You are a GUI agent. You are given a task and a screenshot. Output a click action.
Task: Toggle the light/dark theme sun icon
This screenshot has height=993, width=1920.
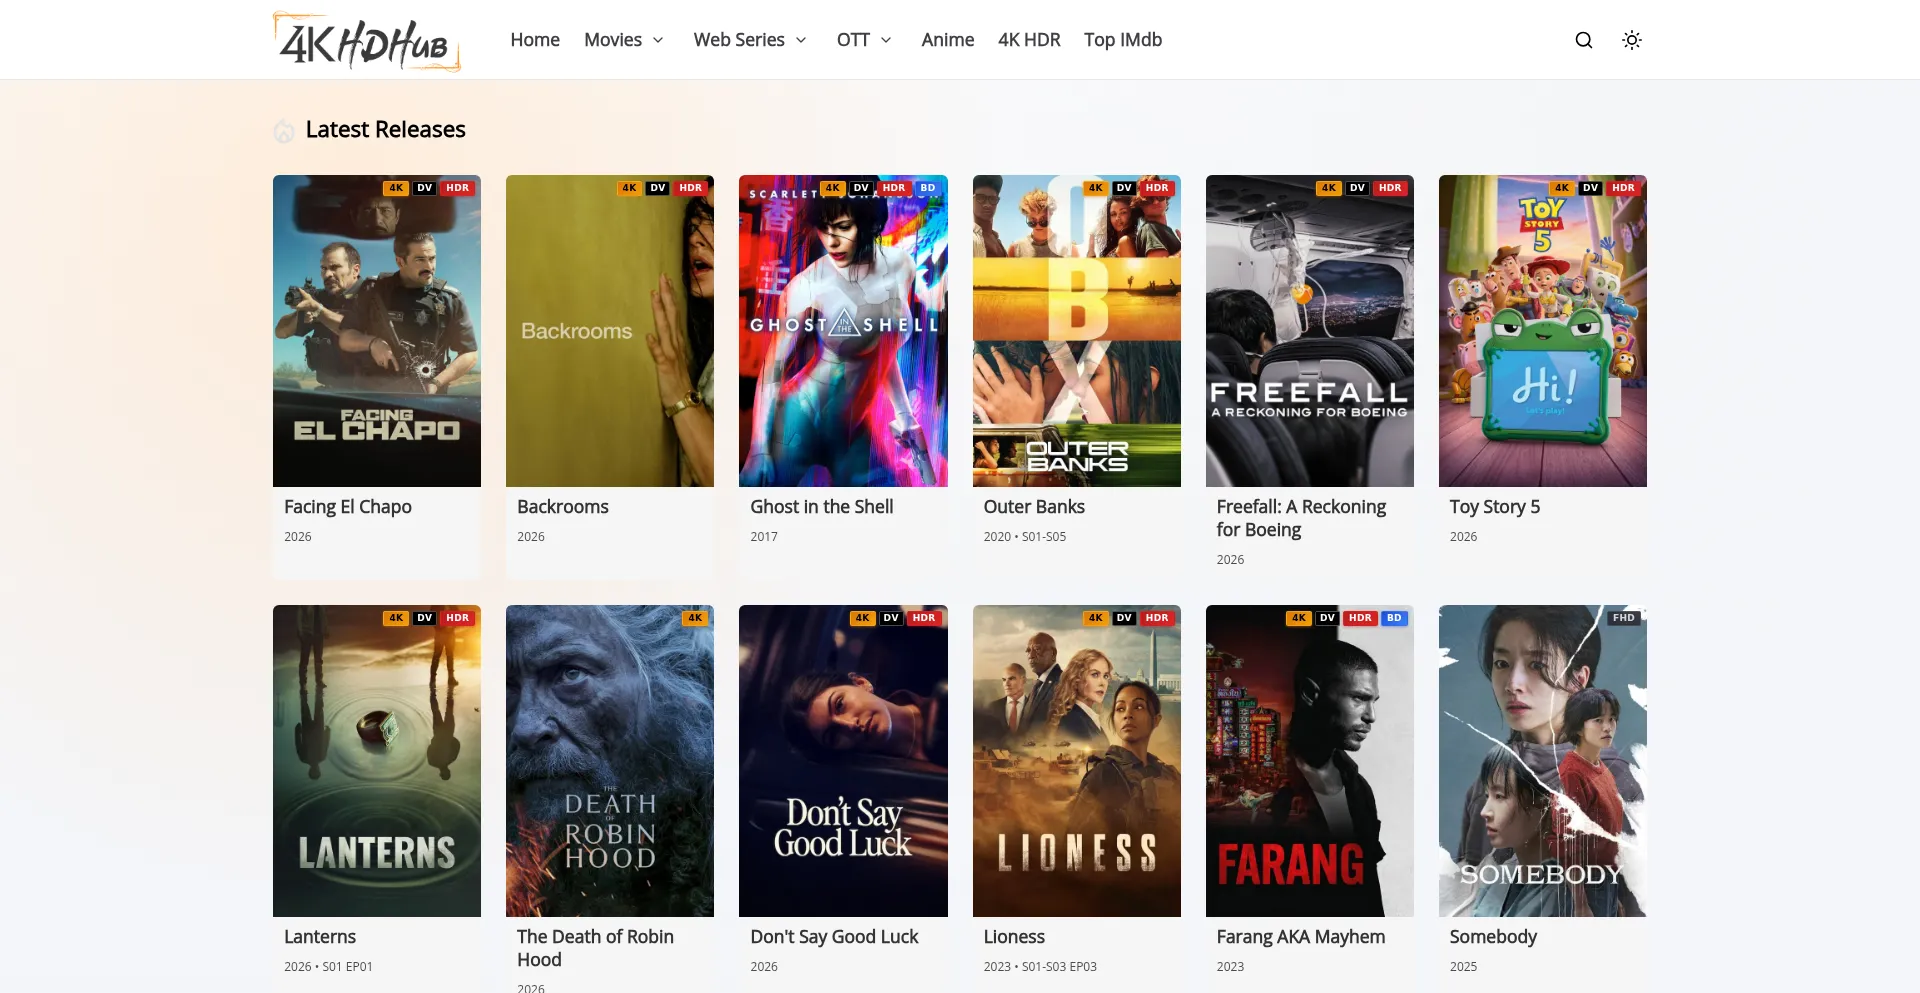tap(1632, 40)
